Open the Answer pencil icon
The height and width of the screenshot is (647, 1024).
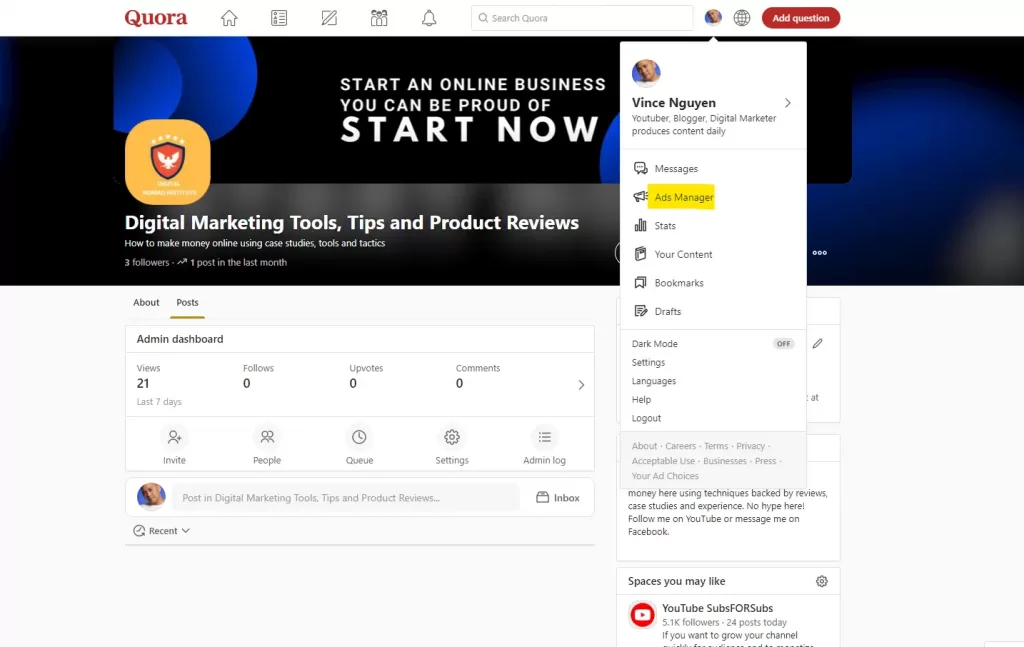329,18
